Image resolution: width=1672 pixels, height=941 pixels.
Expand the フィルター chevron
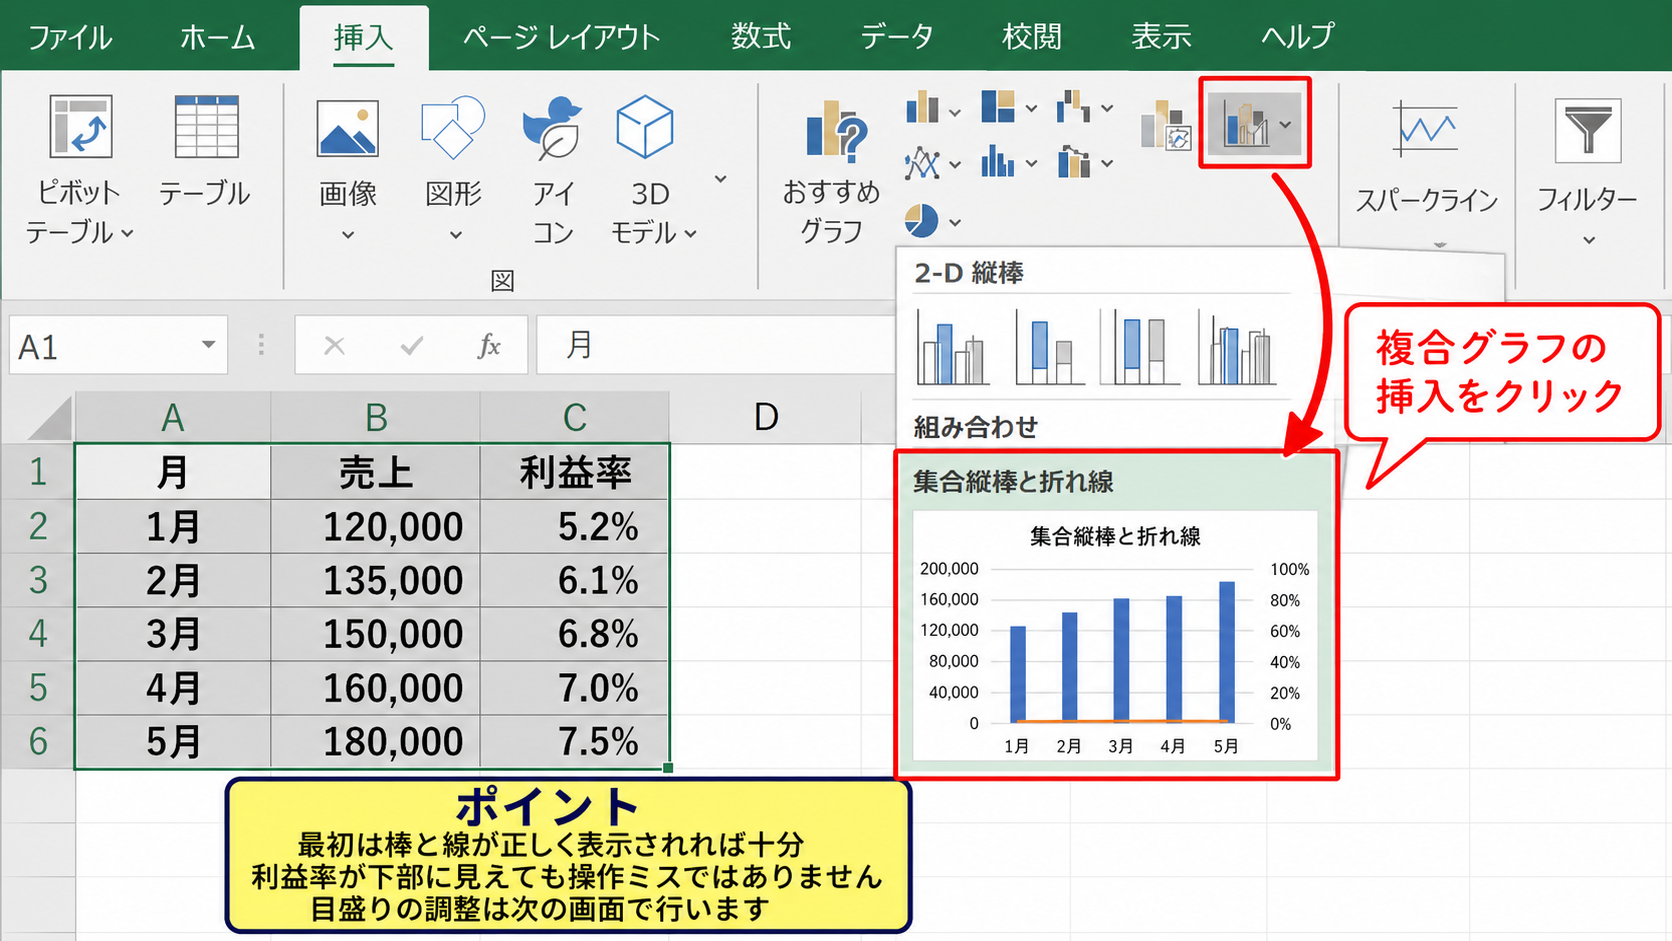pos(1589,241)
